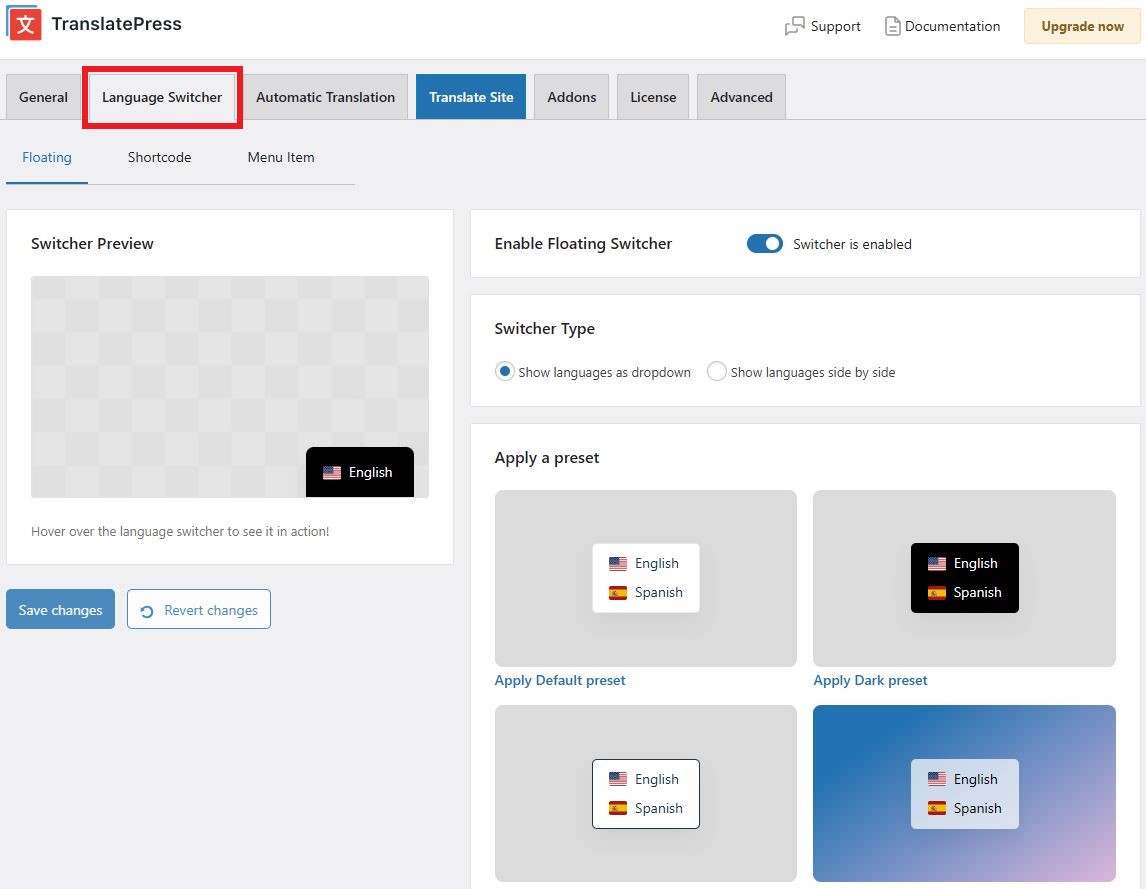Open the English dropdown switcher in preview
Image resolution: width=1146 pixels, height=889 pixels.
click(359, 472)
